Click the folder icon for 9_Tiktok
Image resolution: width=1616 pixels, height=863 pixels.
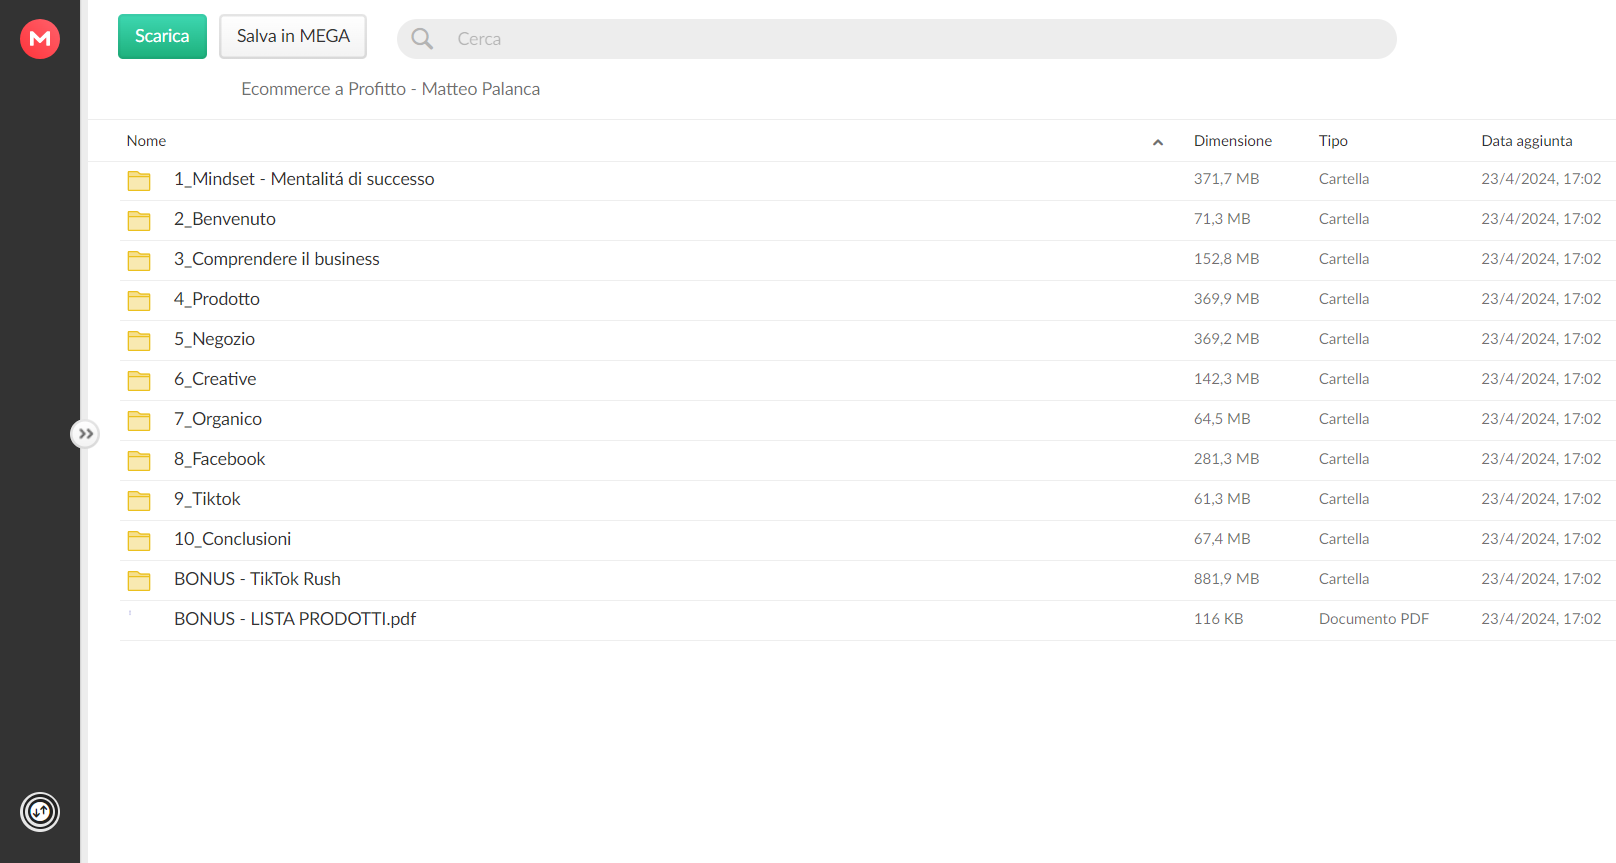tap(139, 500)
